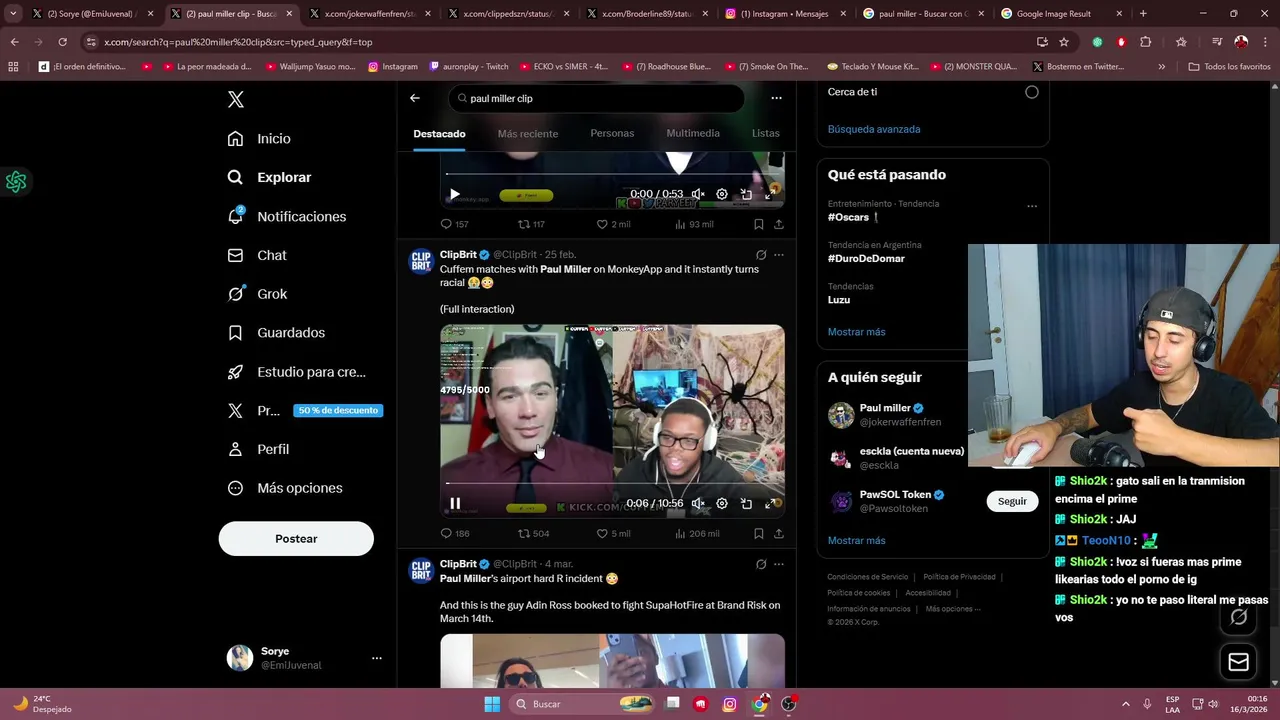Go to Inicio in the sidebar

(259, 138)
